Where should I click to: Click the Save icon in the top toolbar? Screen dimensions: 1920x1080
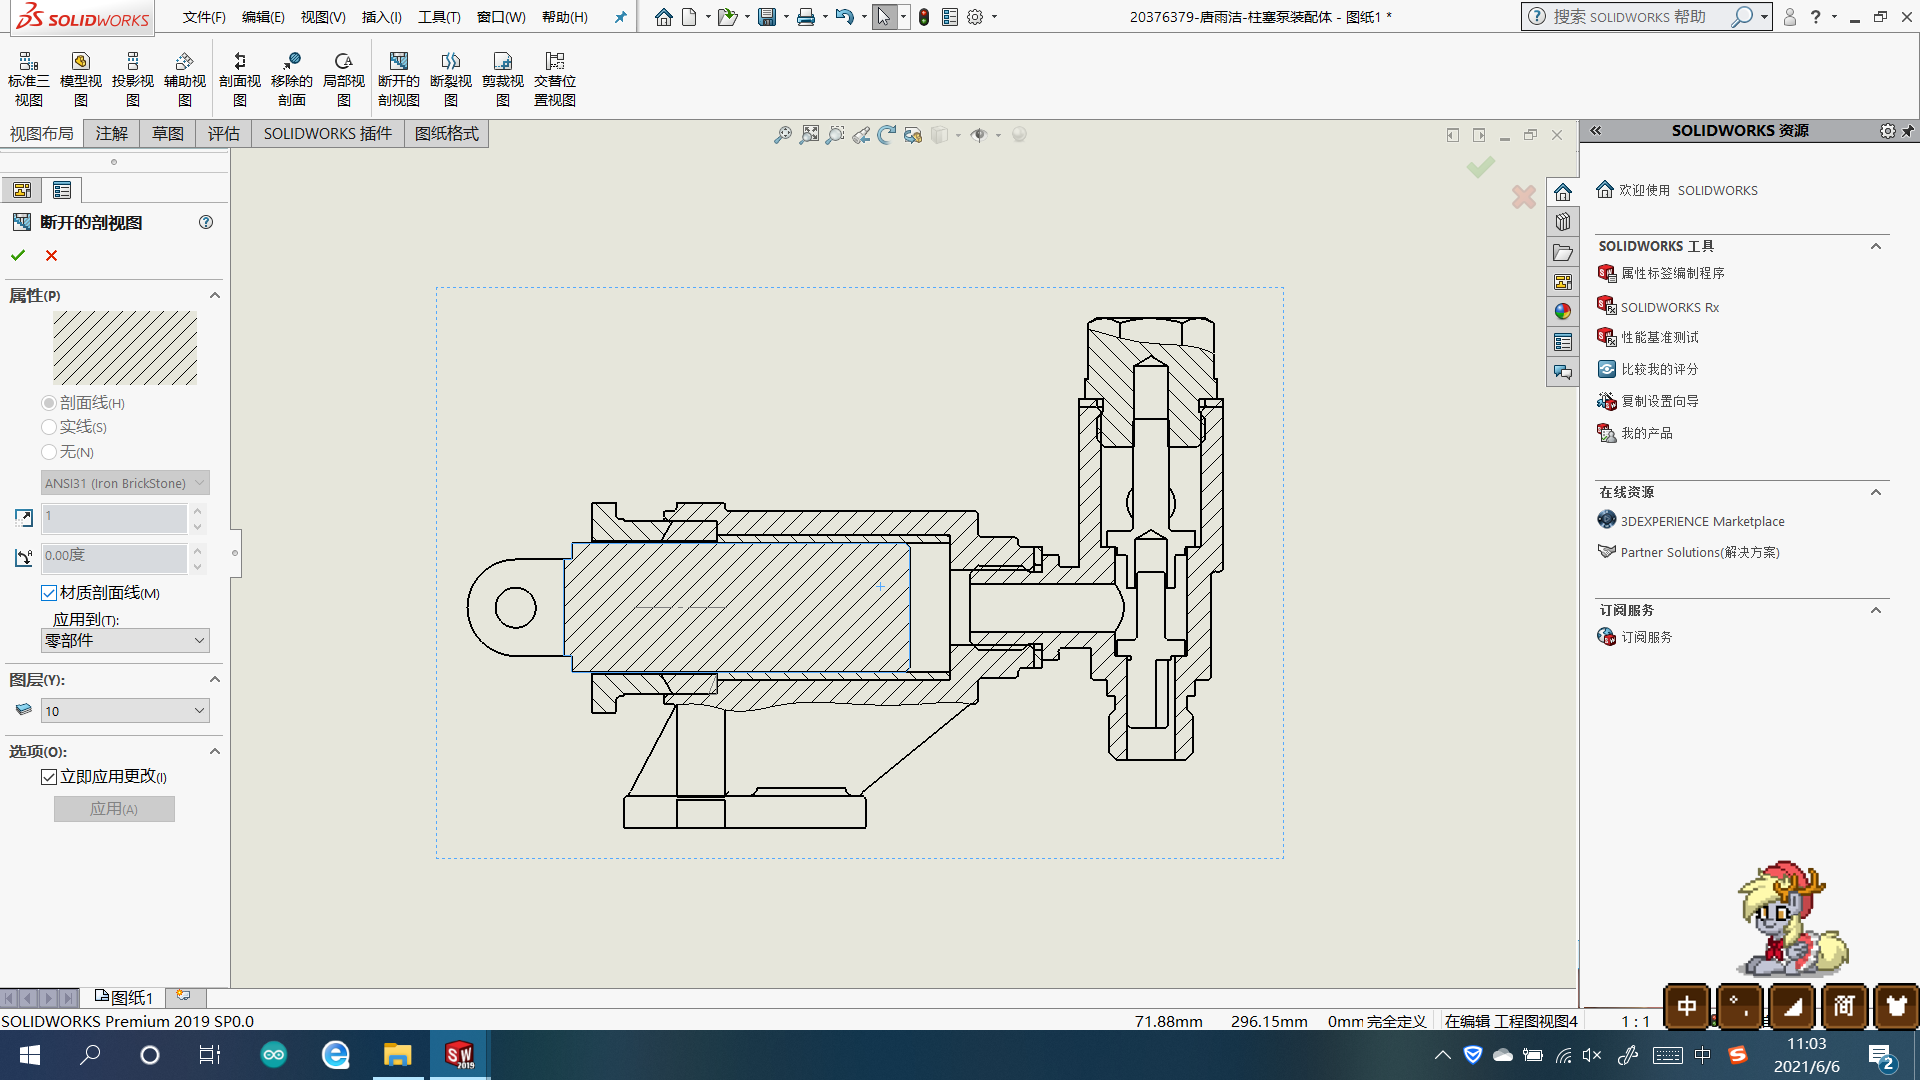tap(767, 17)
